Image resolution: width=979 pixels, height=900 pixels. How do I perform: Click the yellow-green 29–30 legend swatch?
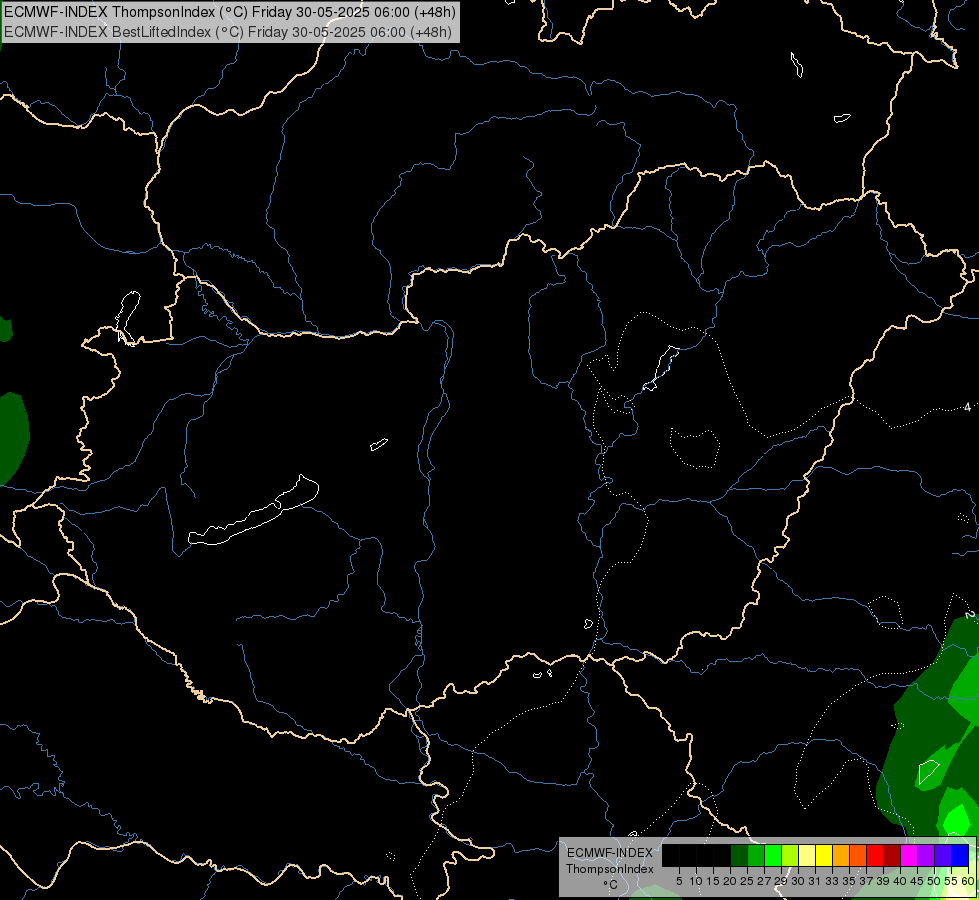tap(790, 855)
